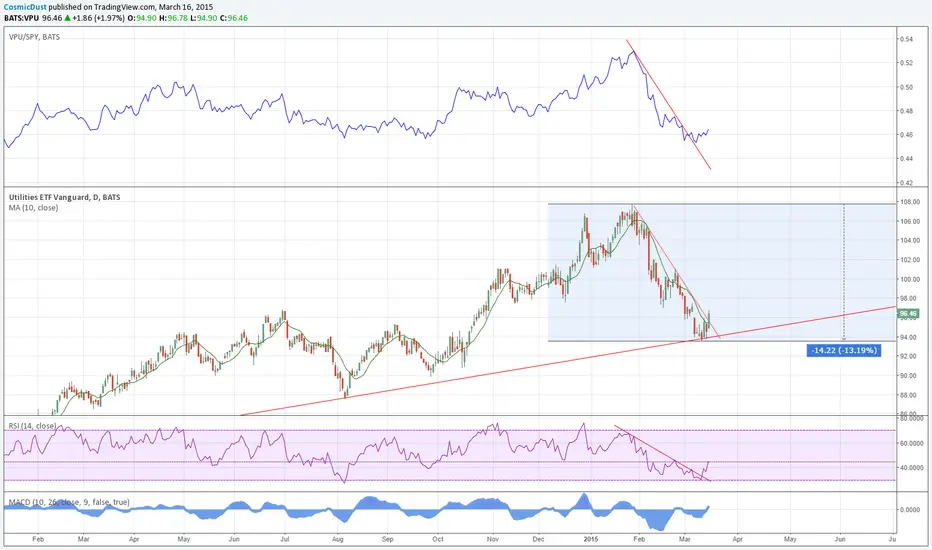Select the light blue price-range measurement box
Viewport: 932px width, 550px height.
(x=721, y=272)
